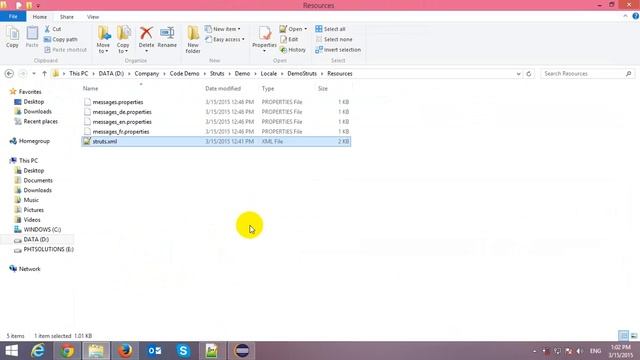Screen dimensions: 640x360
Task: Expand the New item dropdown
Action: pos(223,29)
